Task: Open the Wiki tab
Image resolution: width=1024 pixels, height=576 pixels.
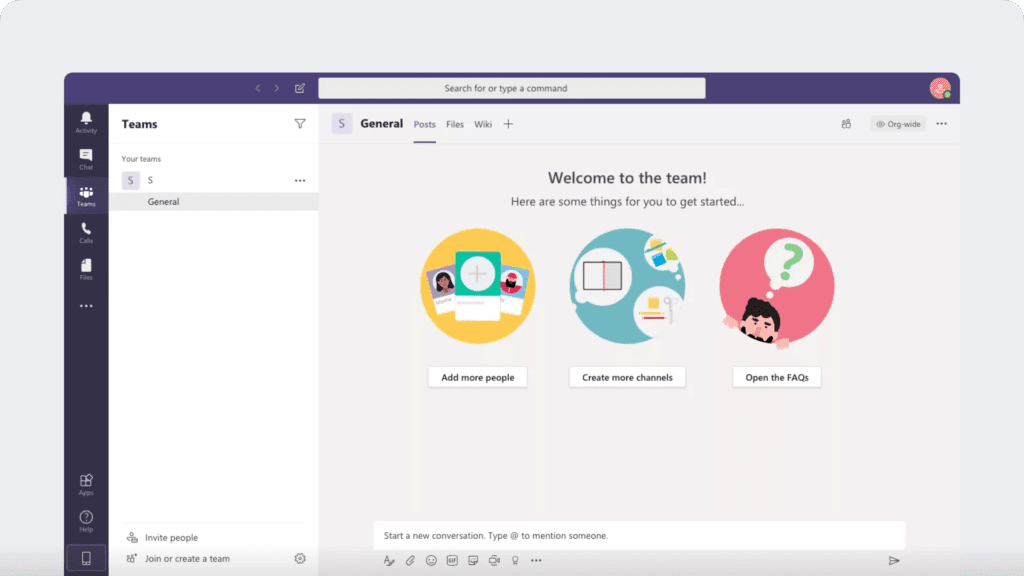Action: pyautogui.click(x=483, y=124)
